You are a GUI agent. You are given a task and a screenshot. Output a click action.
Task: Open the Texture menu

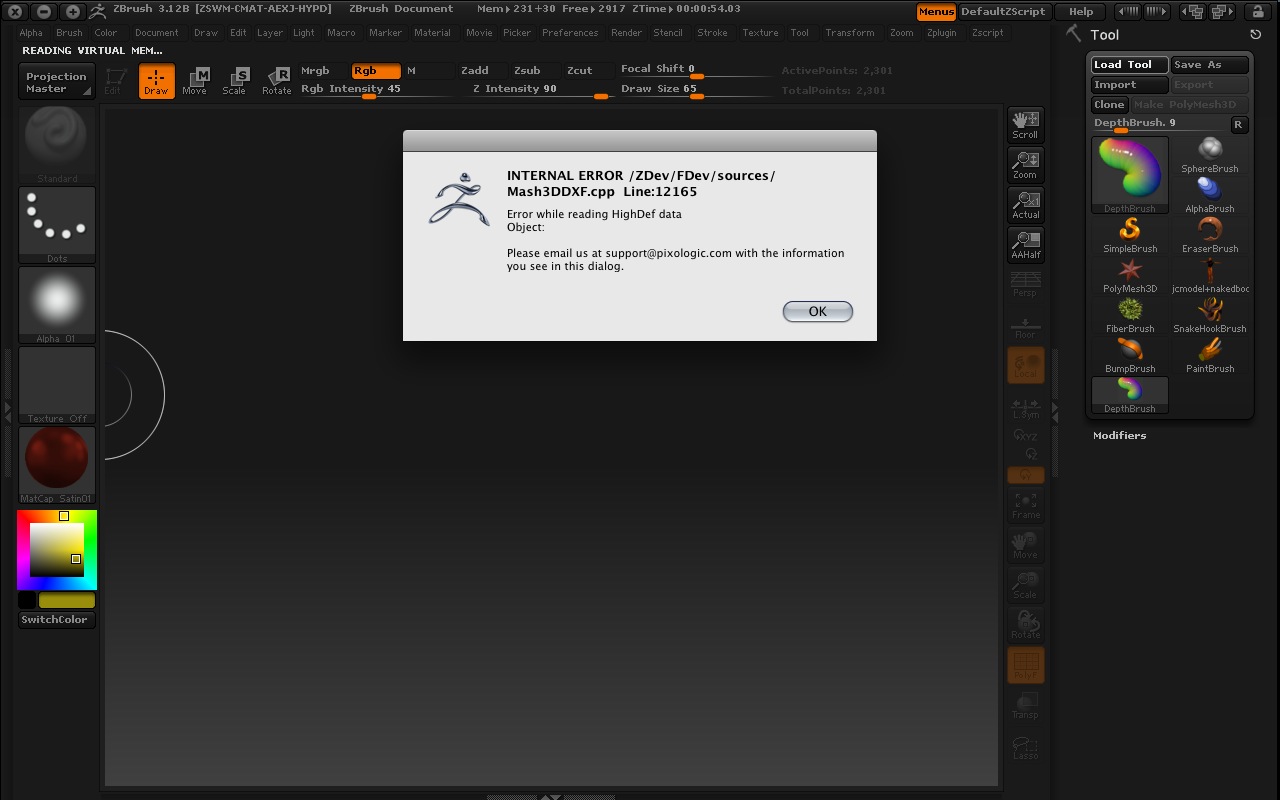760,33
